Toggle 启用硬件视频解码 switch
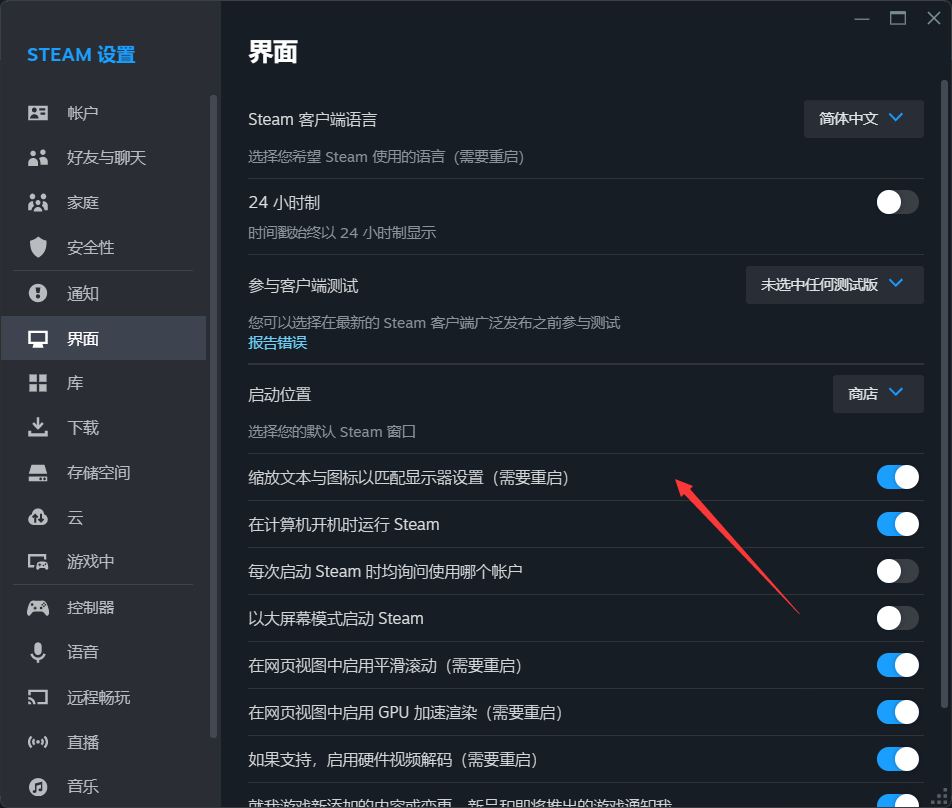Viewport: 952px width, 808px height. 897,759
